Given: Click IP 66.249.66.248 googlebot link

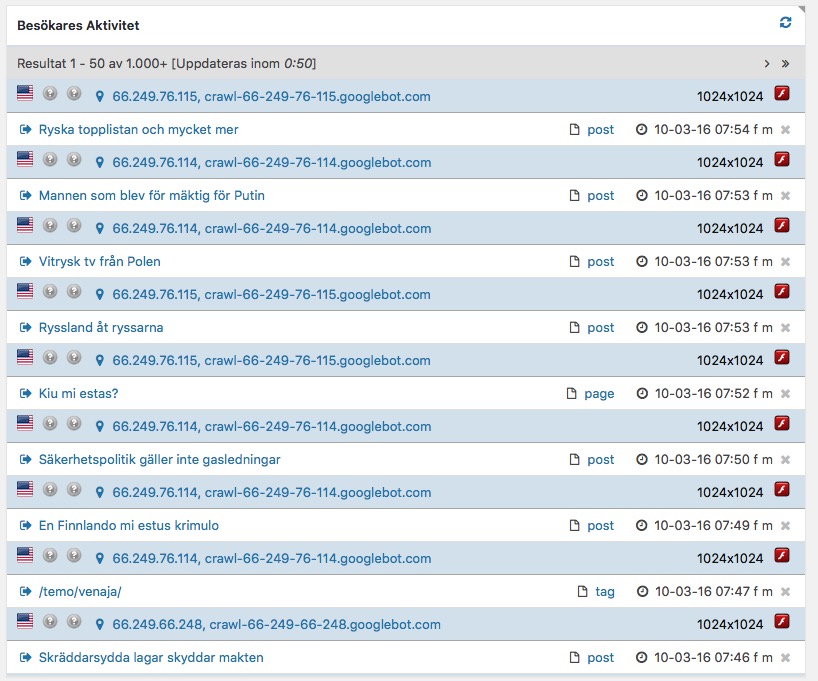Looking at the screenshot, I should [x=276, y=625].
